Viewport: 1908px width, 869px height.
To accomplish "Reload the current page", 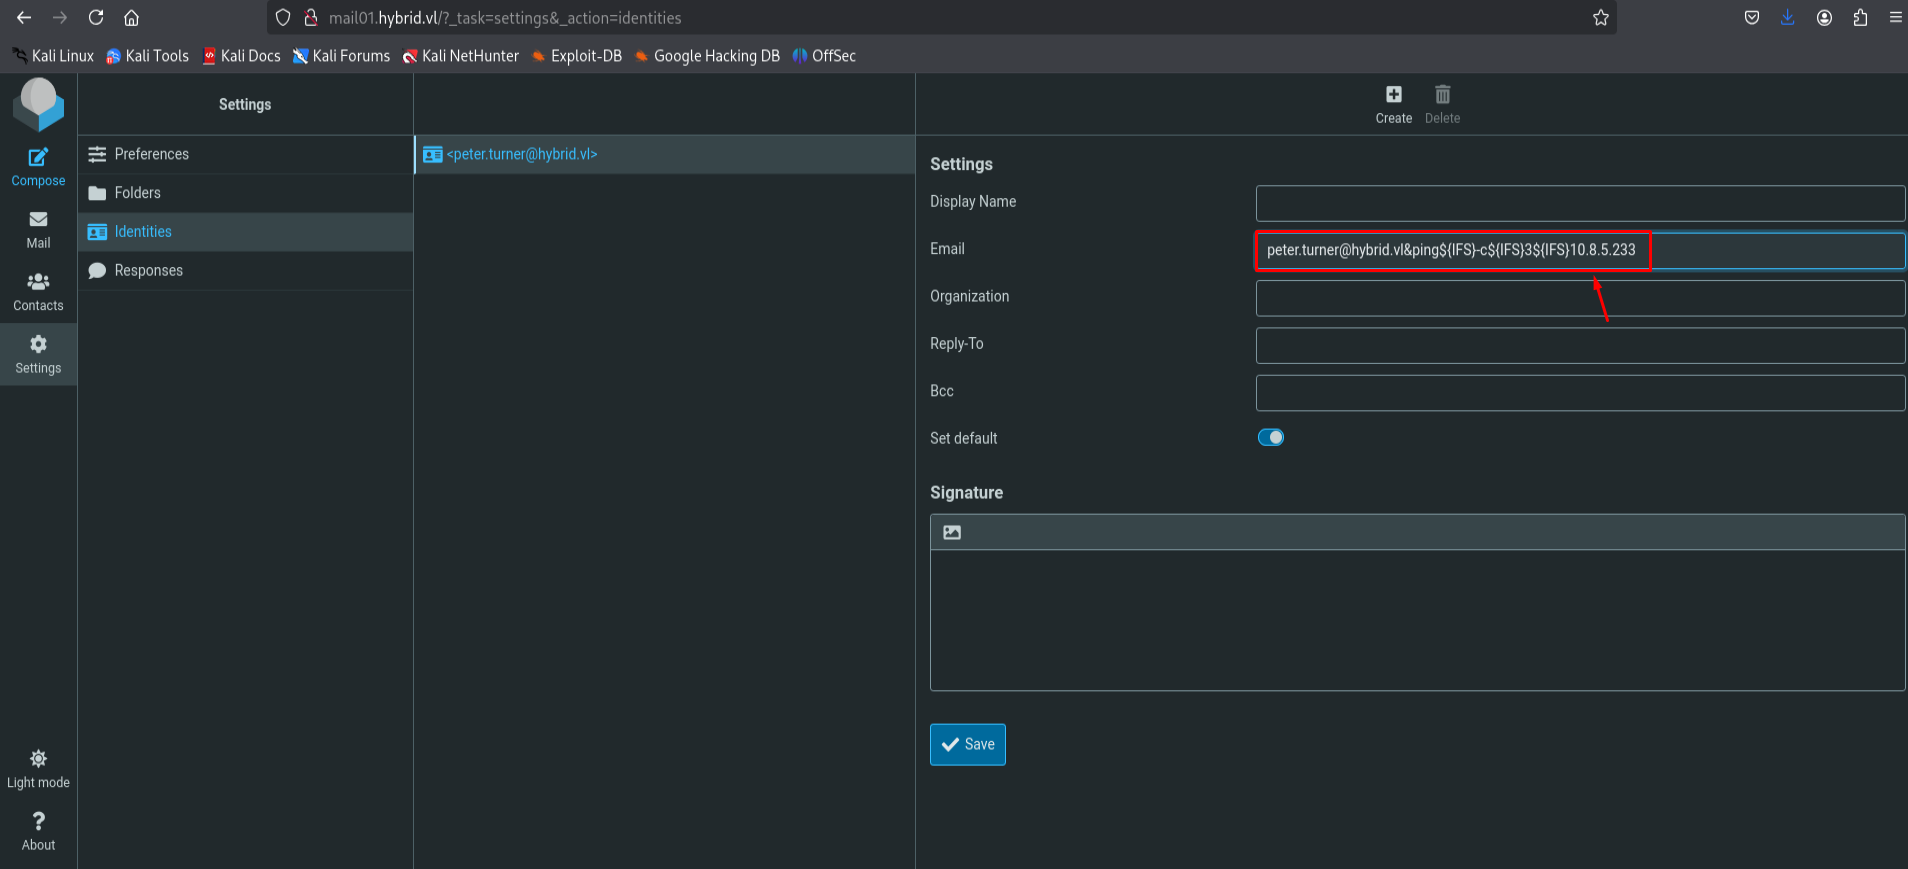I will click(96, 17).
